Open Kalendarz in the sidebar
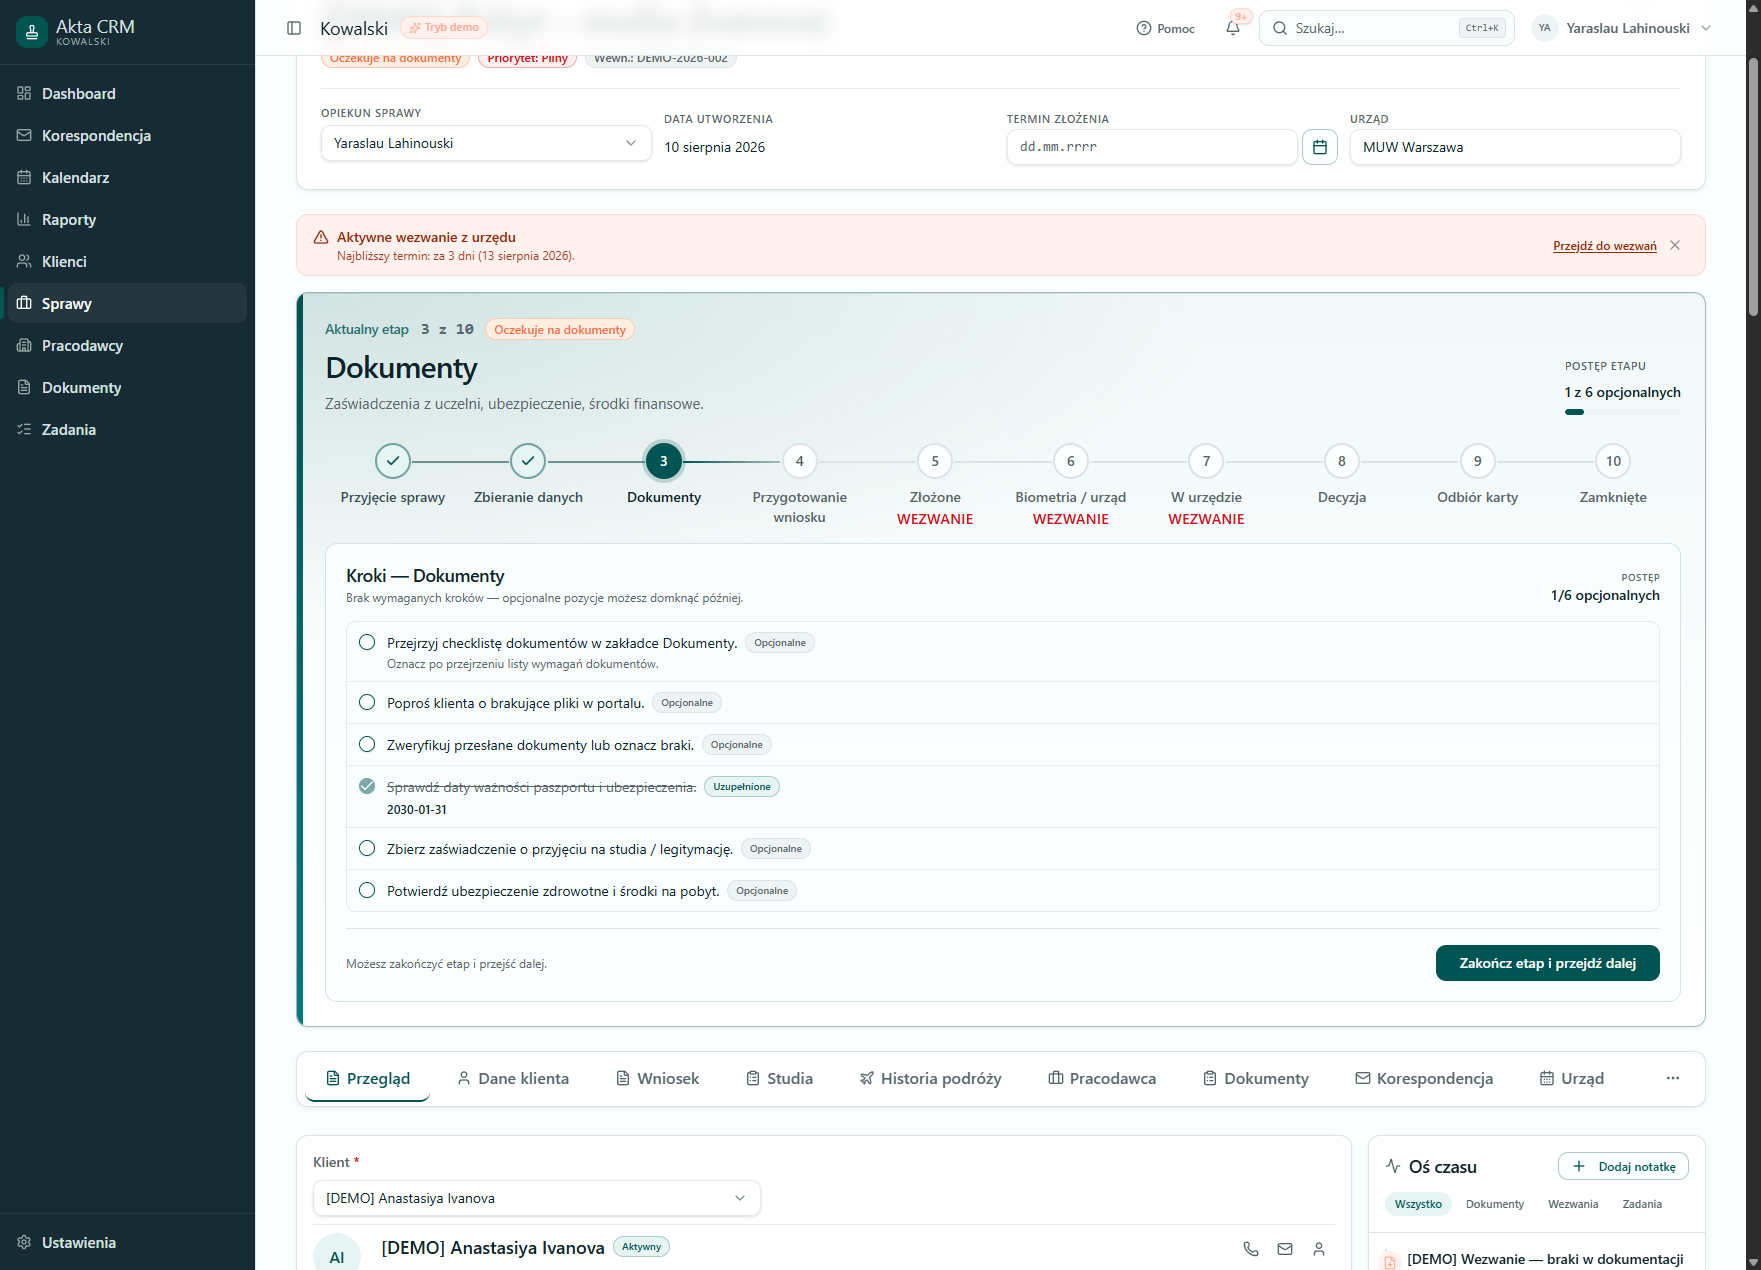The image size is (1761, 1270). pos(127,177)
